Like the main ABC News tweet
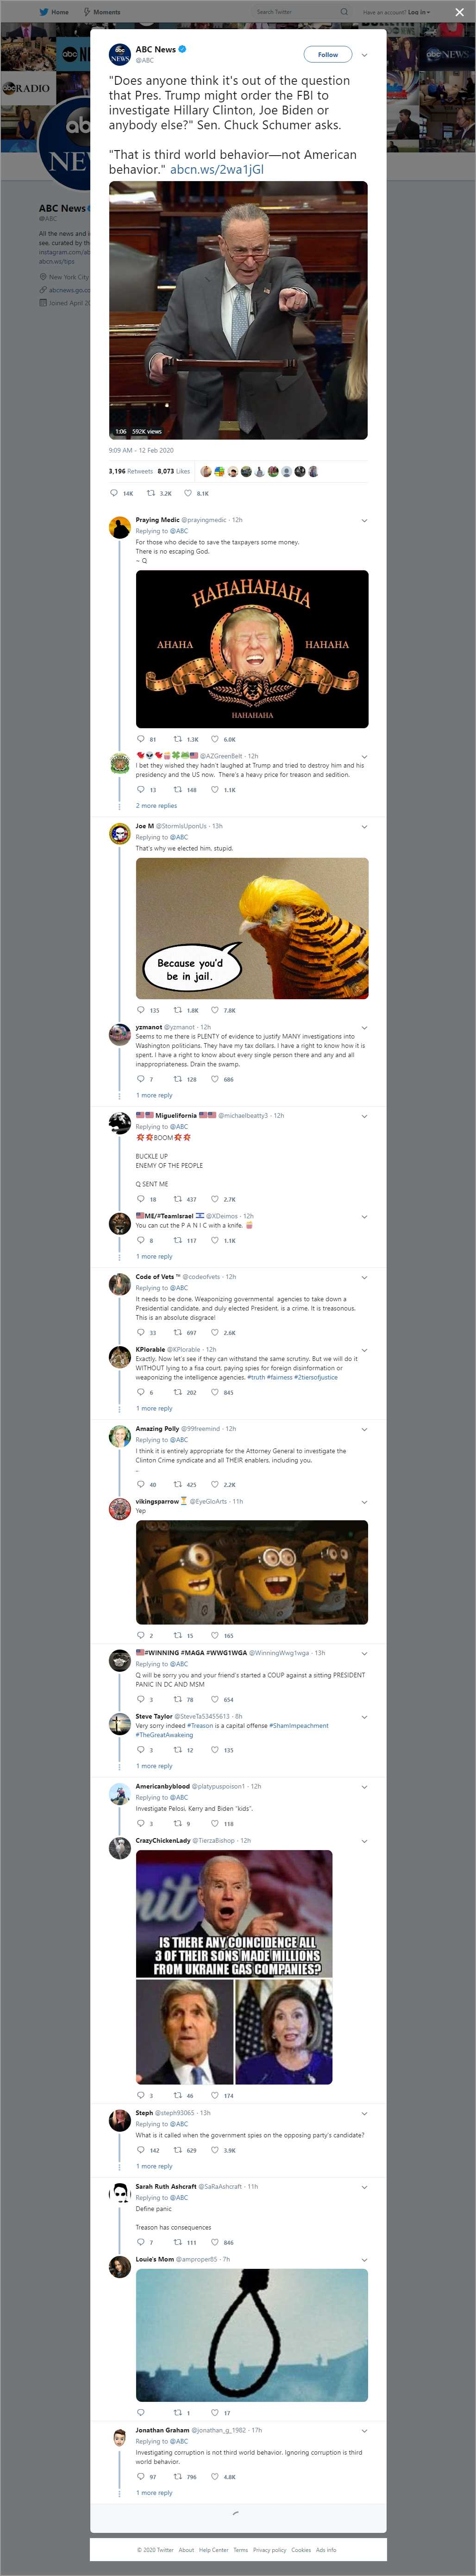Screen dimensions: 476x2576 [x=187, y=493]
